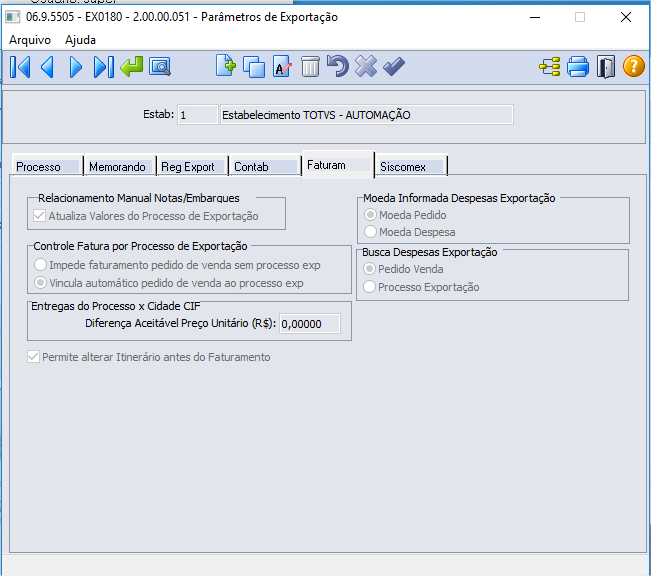Viewport: 651px width, 576px height.
Task: Click the 'Busca Despesas Exportação' label
Action: tap(430, 252)
